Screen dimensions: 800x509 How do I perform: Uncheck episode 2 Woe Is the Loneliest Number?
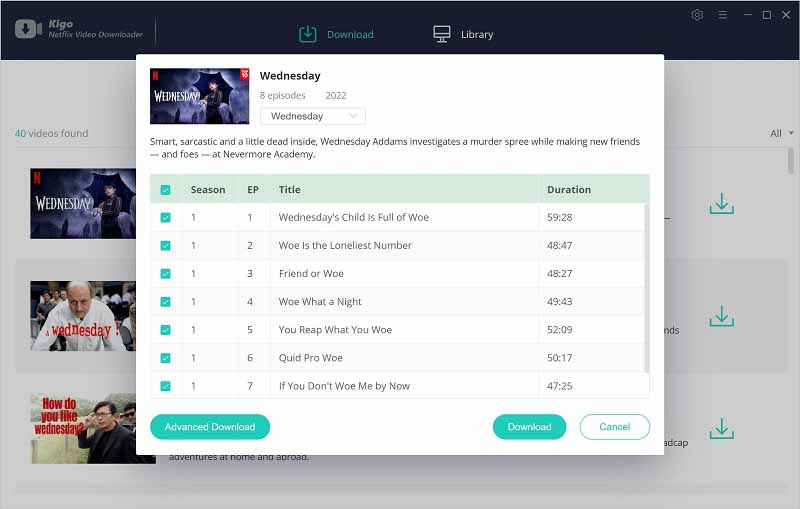[x=165, y=245]
